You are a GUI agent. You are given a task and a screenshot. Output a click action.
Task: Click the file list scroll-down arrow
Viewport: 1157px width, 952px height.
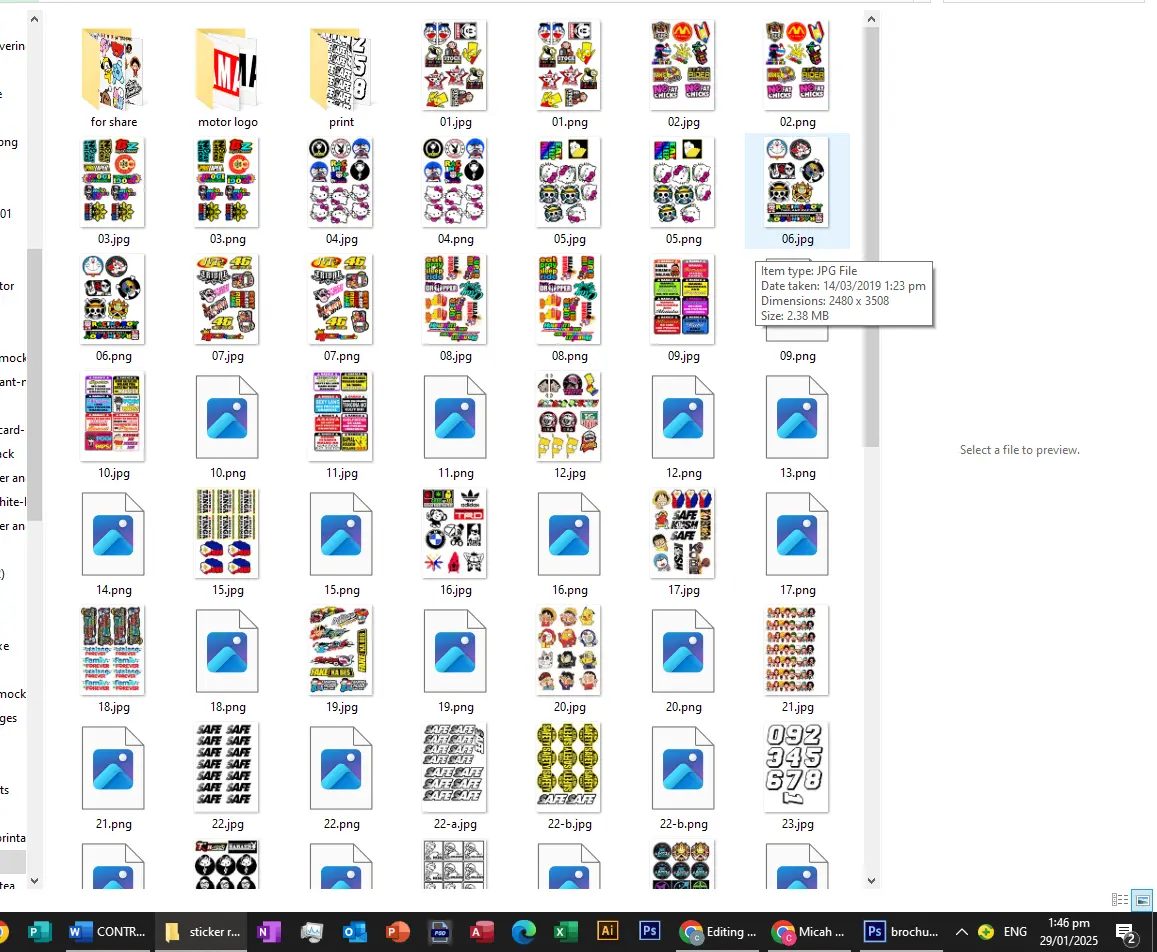(x=871, y=880)
